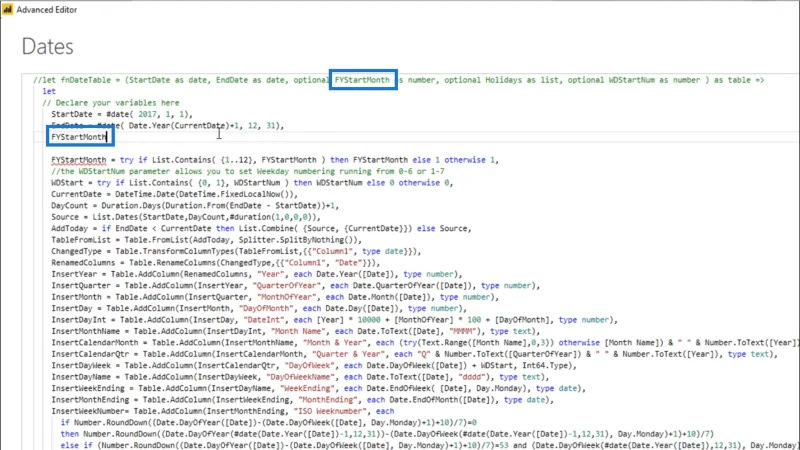
Task: Click the AddToday = if EndDate line
Action: coord(261,228)
